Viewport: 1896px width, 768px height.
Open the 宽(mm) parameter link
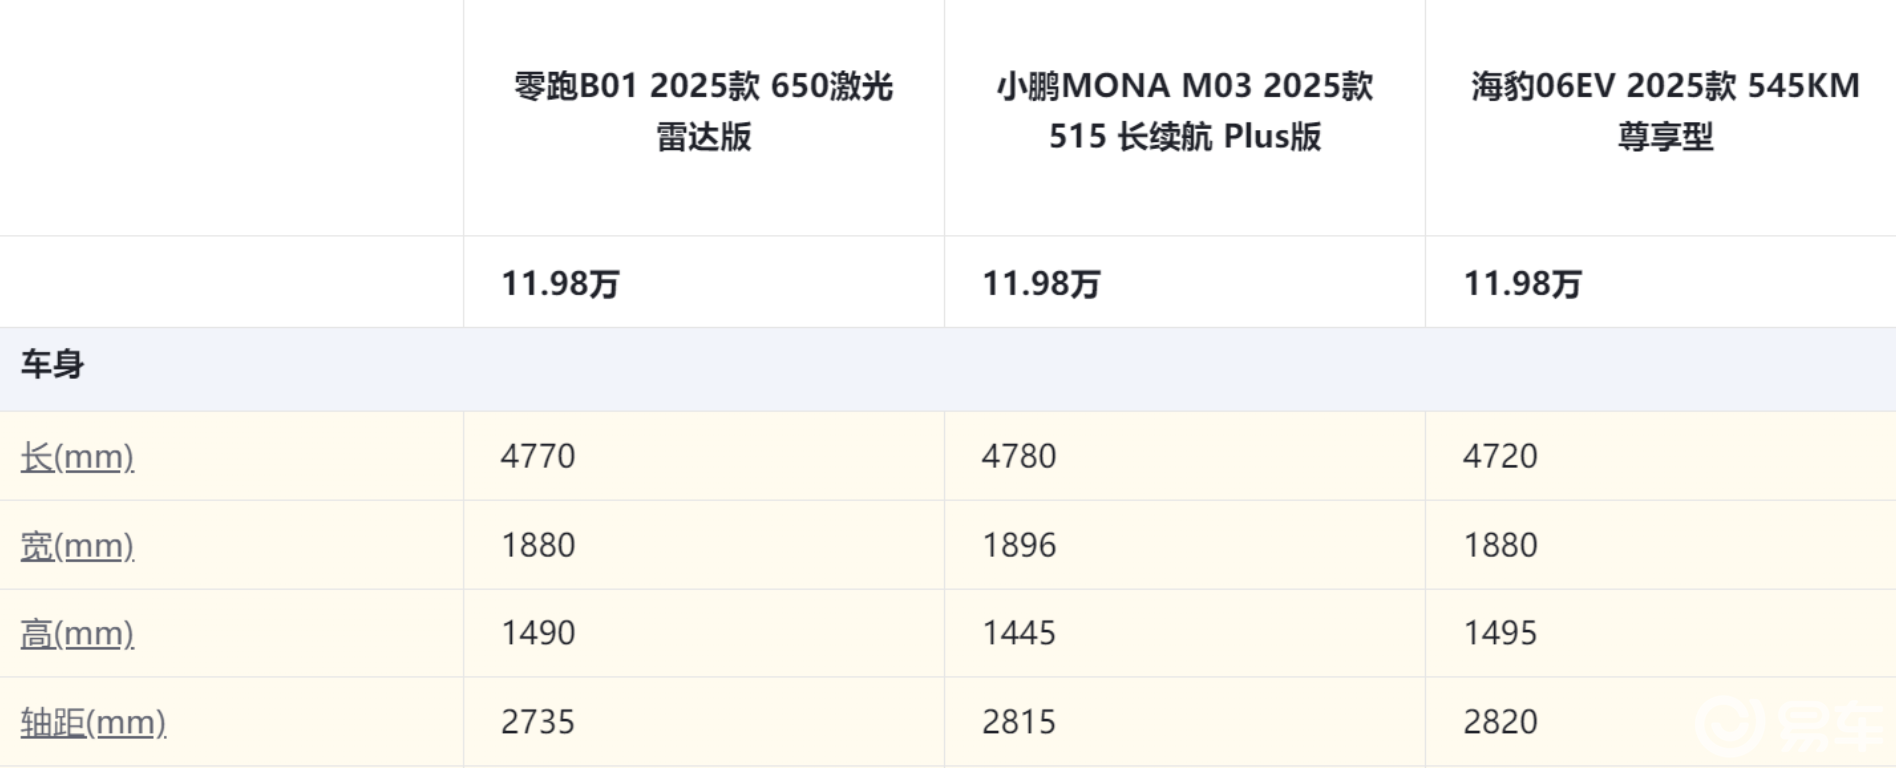click(x=77, y=546)
